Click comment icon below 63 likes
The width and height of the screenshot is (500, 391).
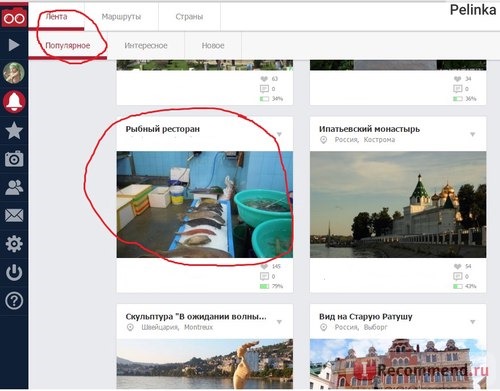pyautogui.click(x=264, y=89)
